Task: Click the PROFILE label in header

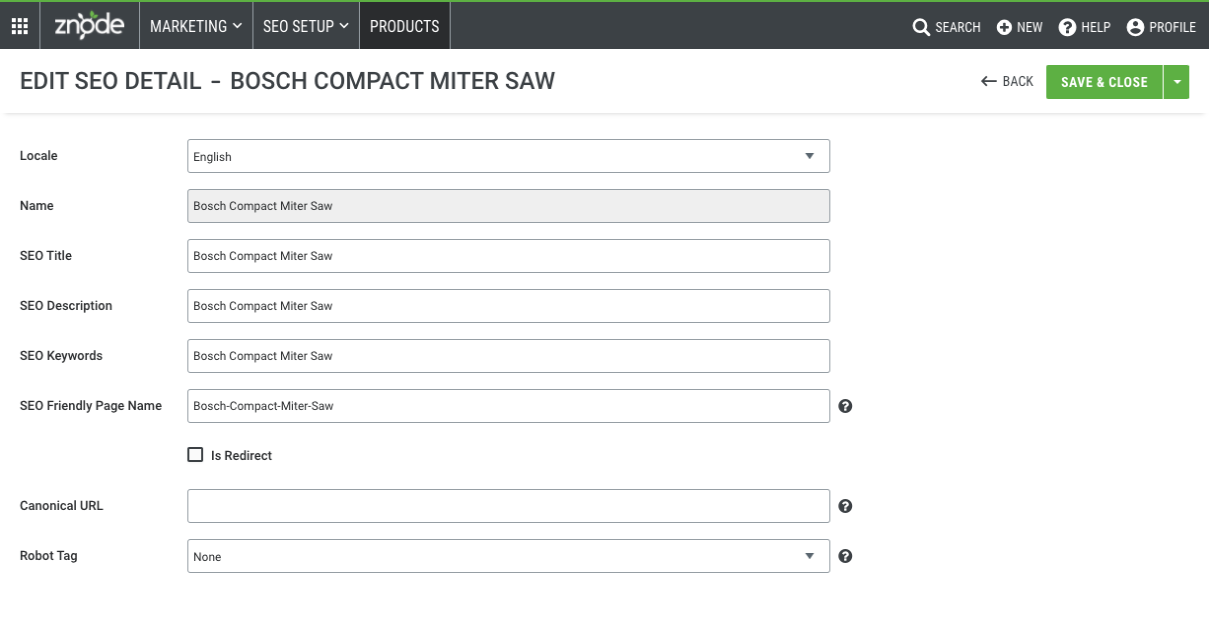Action: 1173,27
